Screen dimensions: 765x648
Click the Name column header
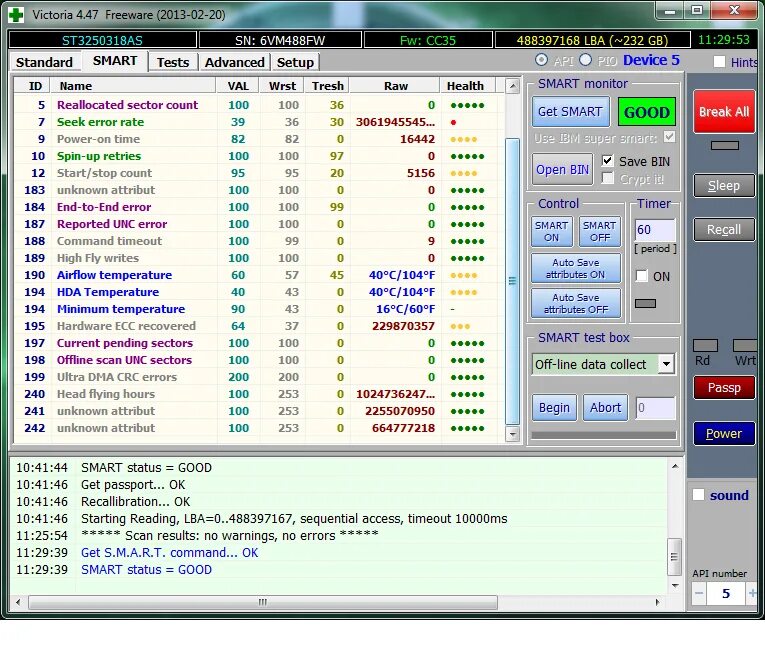[133, 86]
